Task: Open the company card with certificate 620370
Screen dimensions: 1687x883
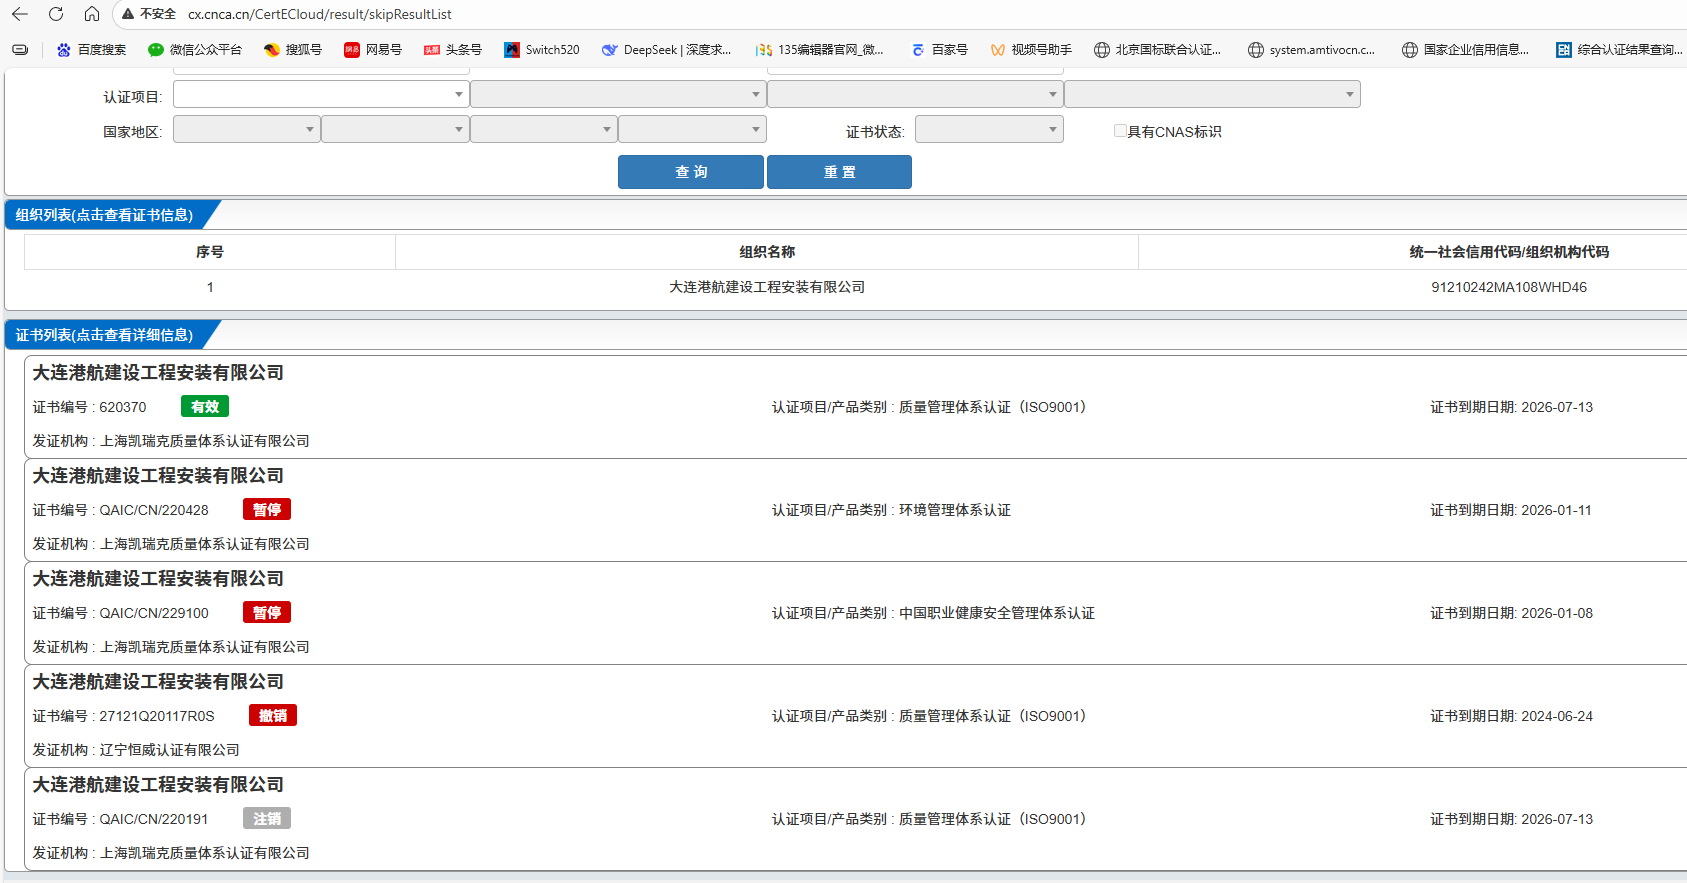Action: [x=855, y=407]
